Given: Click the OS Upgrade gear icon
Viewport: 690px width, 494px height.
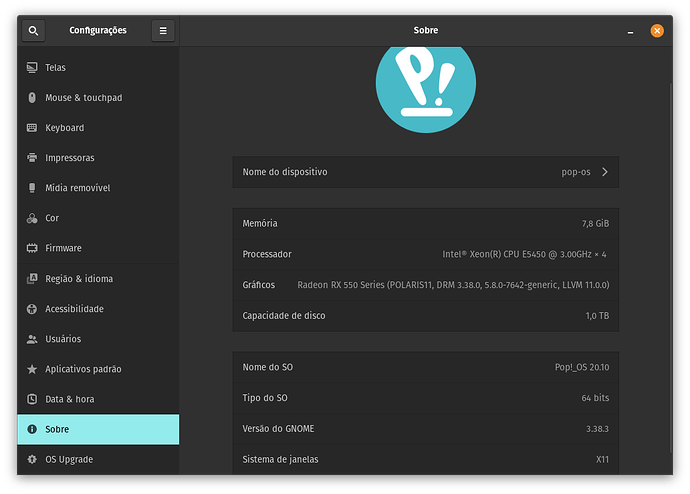Looking at the screenshot, I should (32, 459).
